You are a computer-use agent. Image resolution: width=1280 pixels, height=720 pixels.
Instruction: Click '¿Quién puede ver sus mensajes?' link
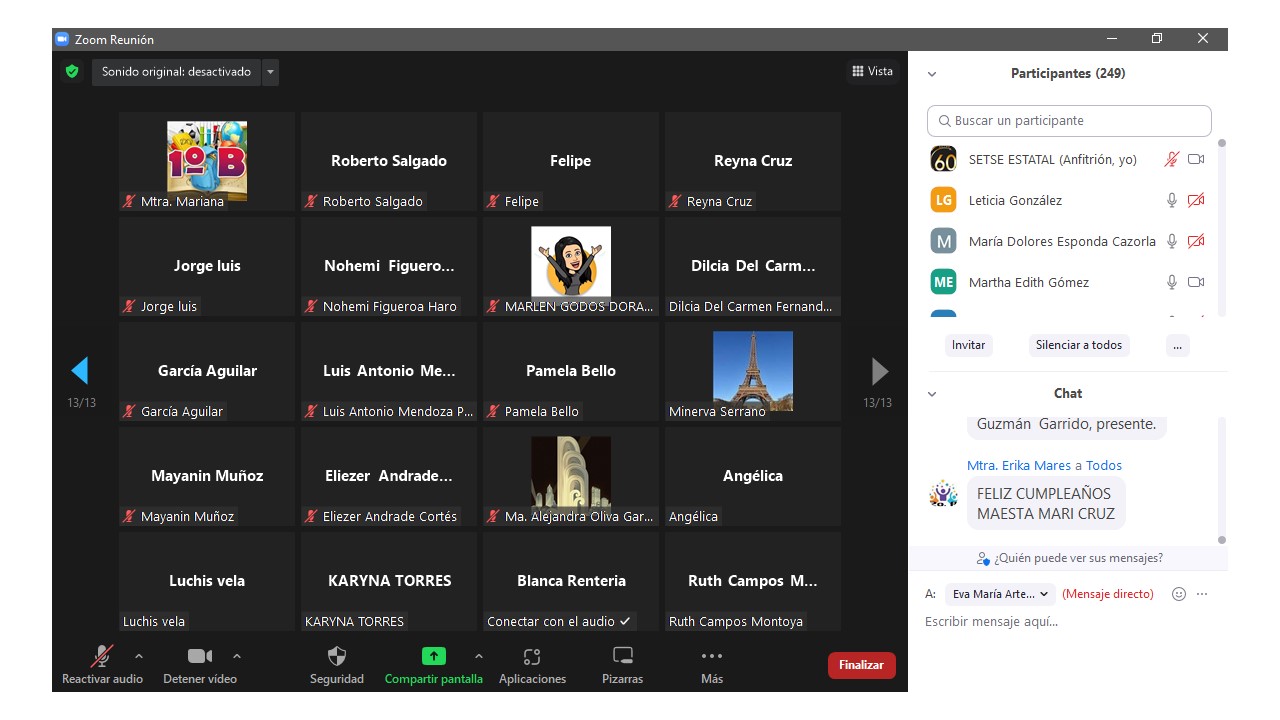point(1078,558)
